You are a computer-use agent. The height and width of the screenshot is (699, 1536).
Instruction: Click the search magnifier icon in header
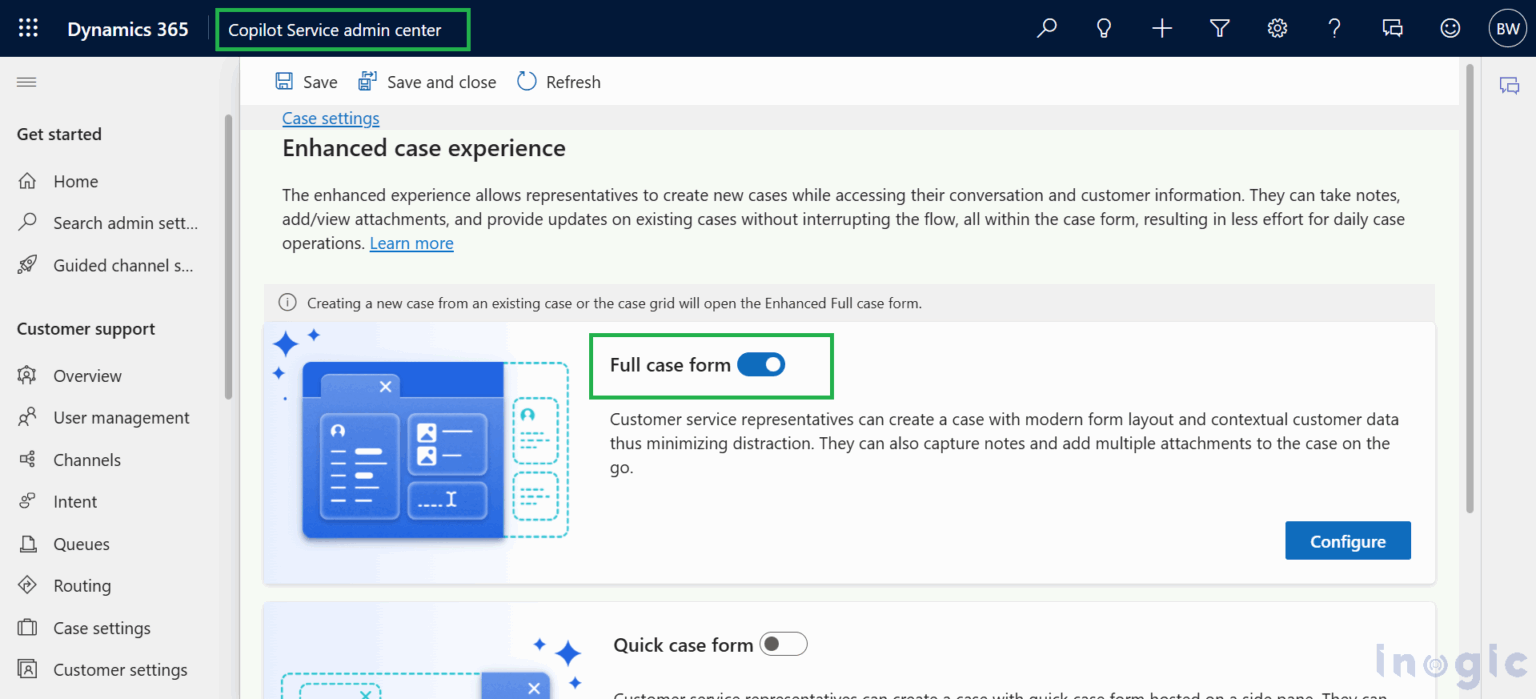pyautogui.click(x=1047, y=29)
